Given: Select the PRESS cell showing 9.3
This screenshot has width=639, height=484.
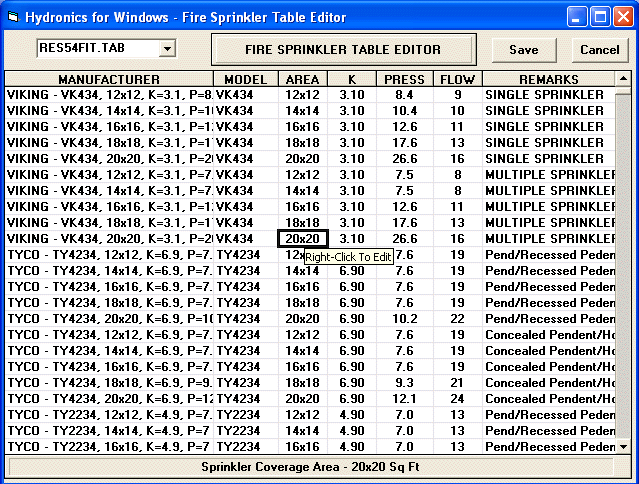Looking at the screenshot, I should tap(404, 383).
